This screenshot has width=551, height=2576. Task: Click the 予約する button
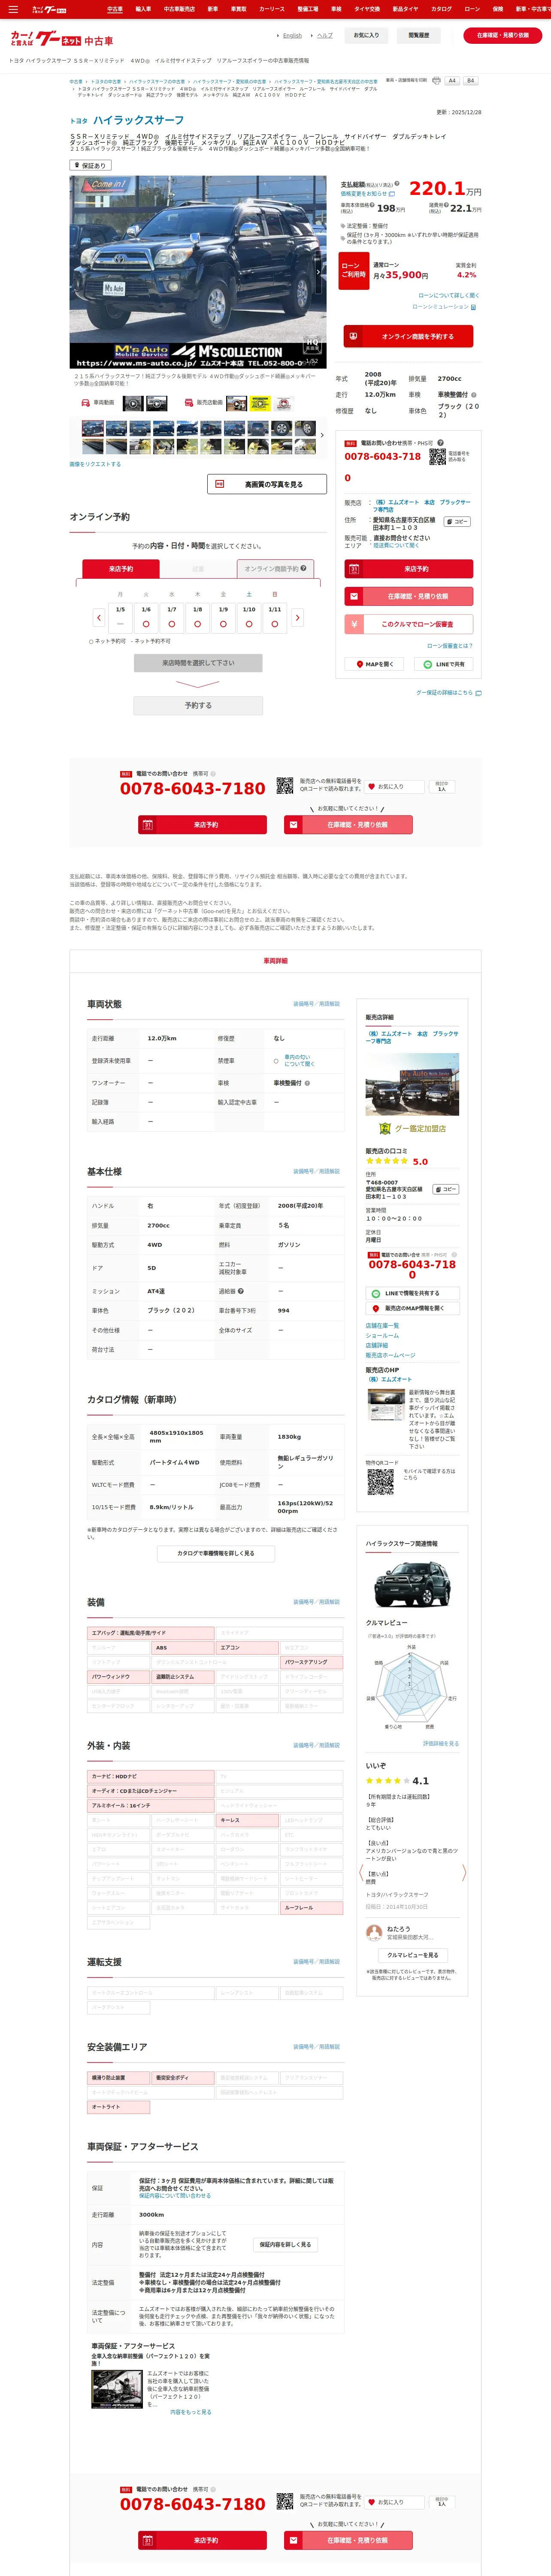click(x=198, y=705)
